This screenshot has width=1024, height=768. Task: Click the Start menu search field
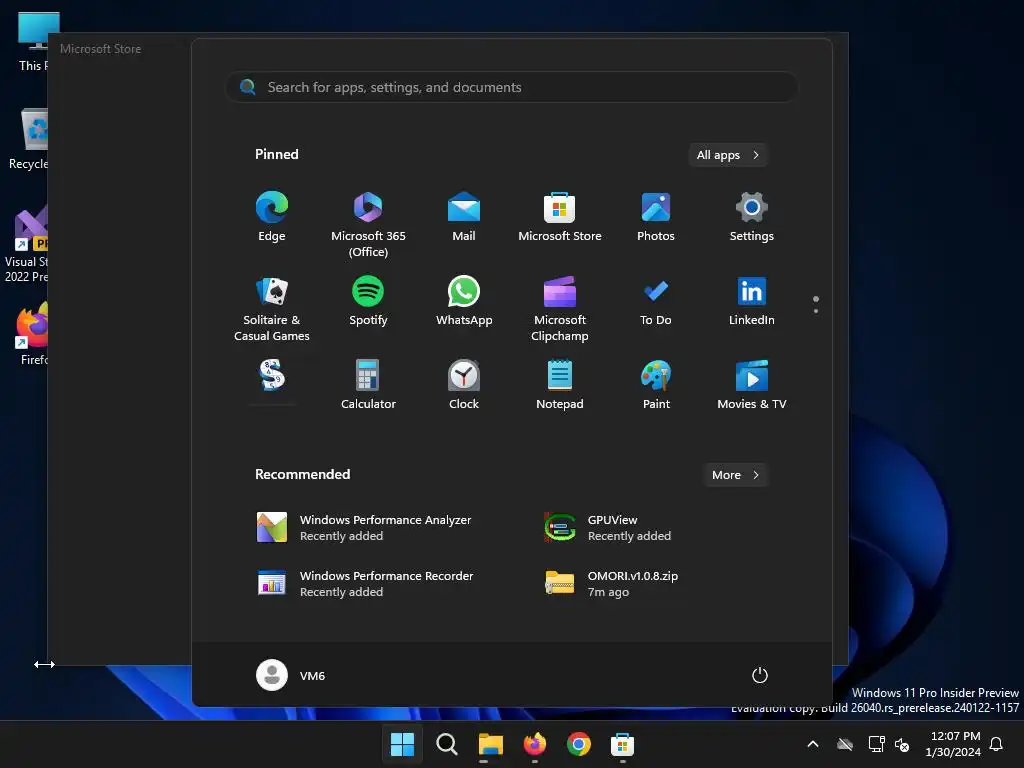[511, 87]
